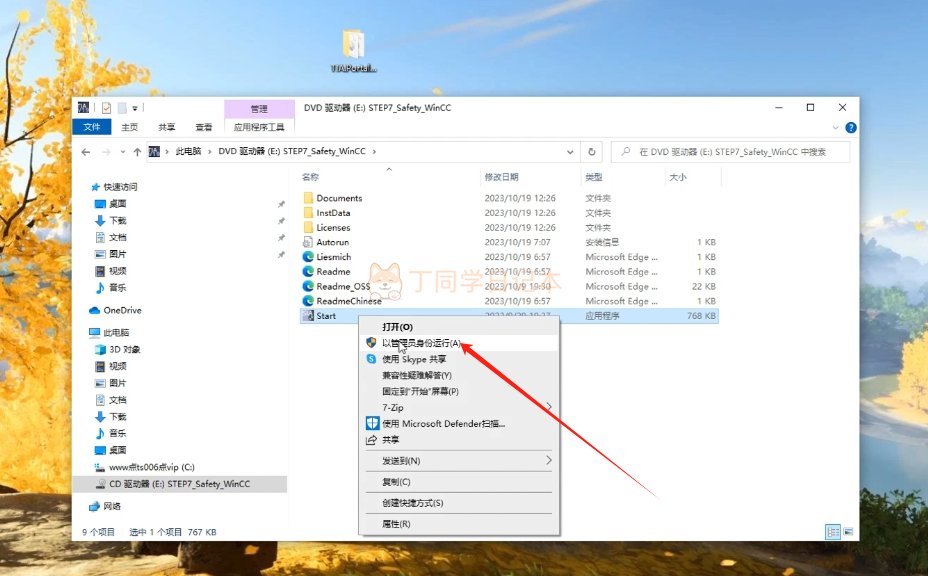The image size is (928, 576).
Task: Click the properties icon in quick access toolbar
Action: 107,108
